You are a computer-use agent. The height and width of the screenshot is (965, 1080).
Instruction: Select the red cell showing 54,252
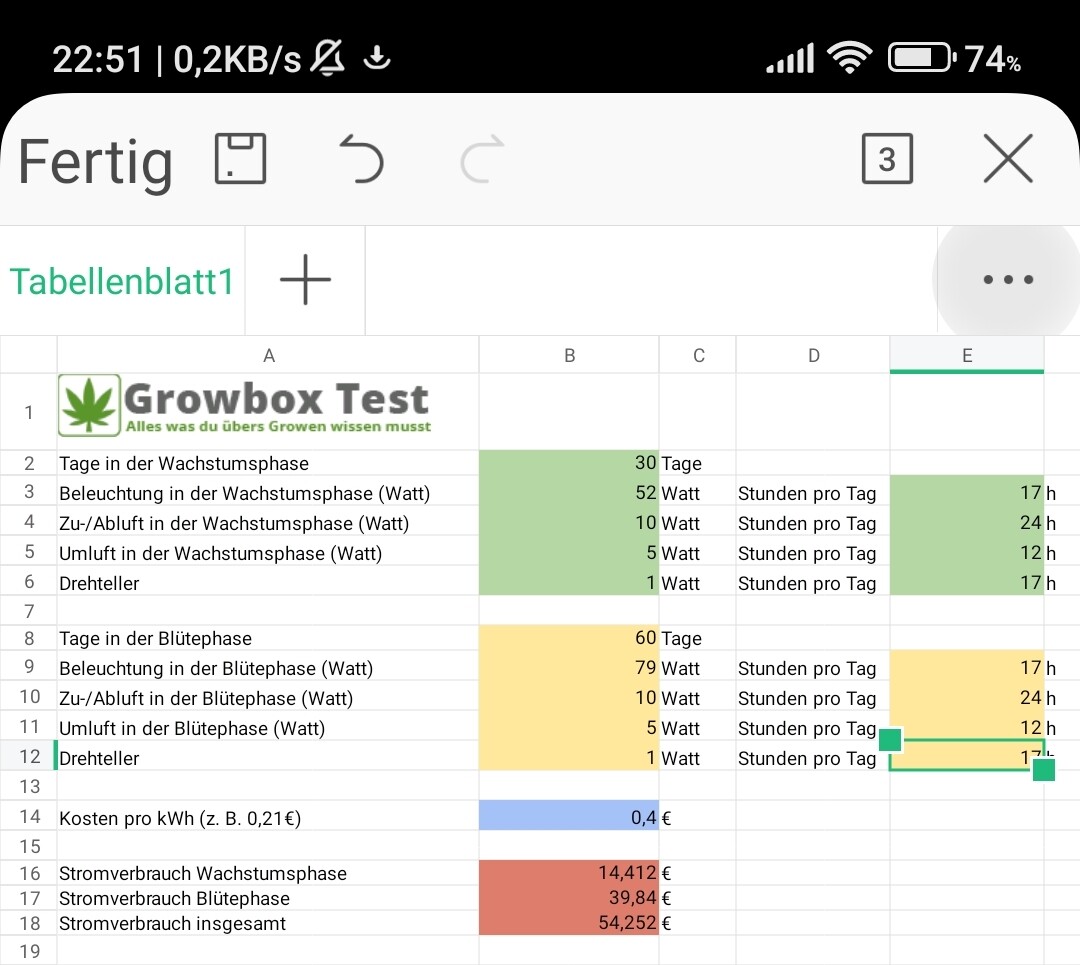pos(569,923)
